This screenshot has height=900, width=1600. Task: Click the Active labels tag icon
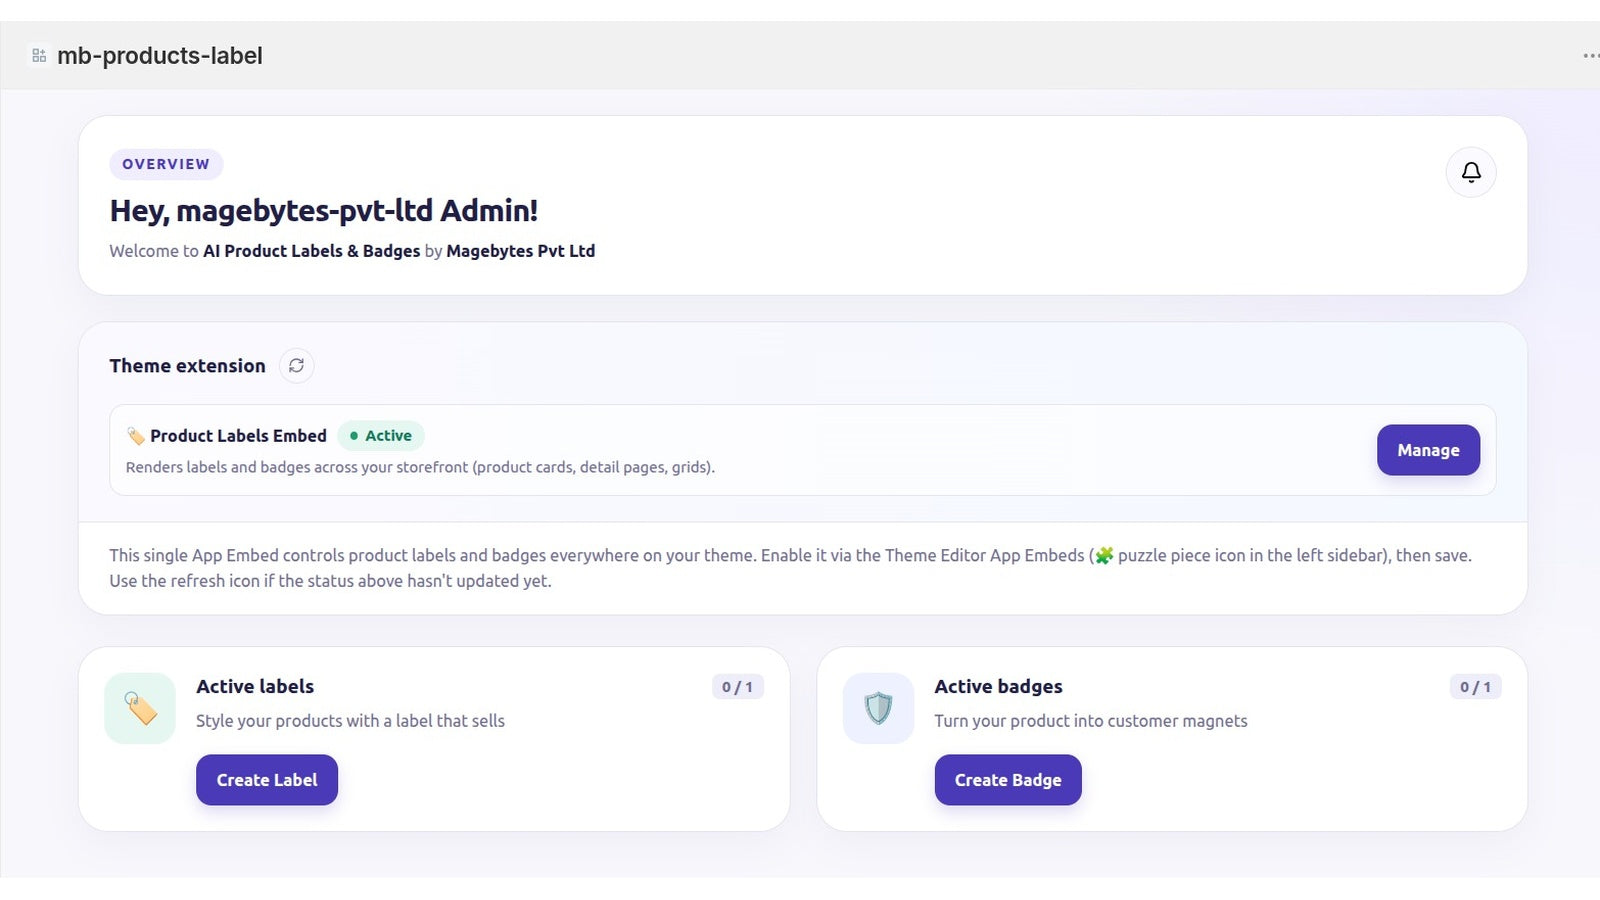tap(140, 708)
